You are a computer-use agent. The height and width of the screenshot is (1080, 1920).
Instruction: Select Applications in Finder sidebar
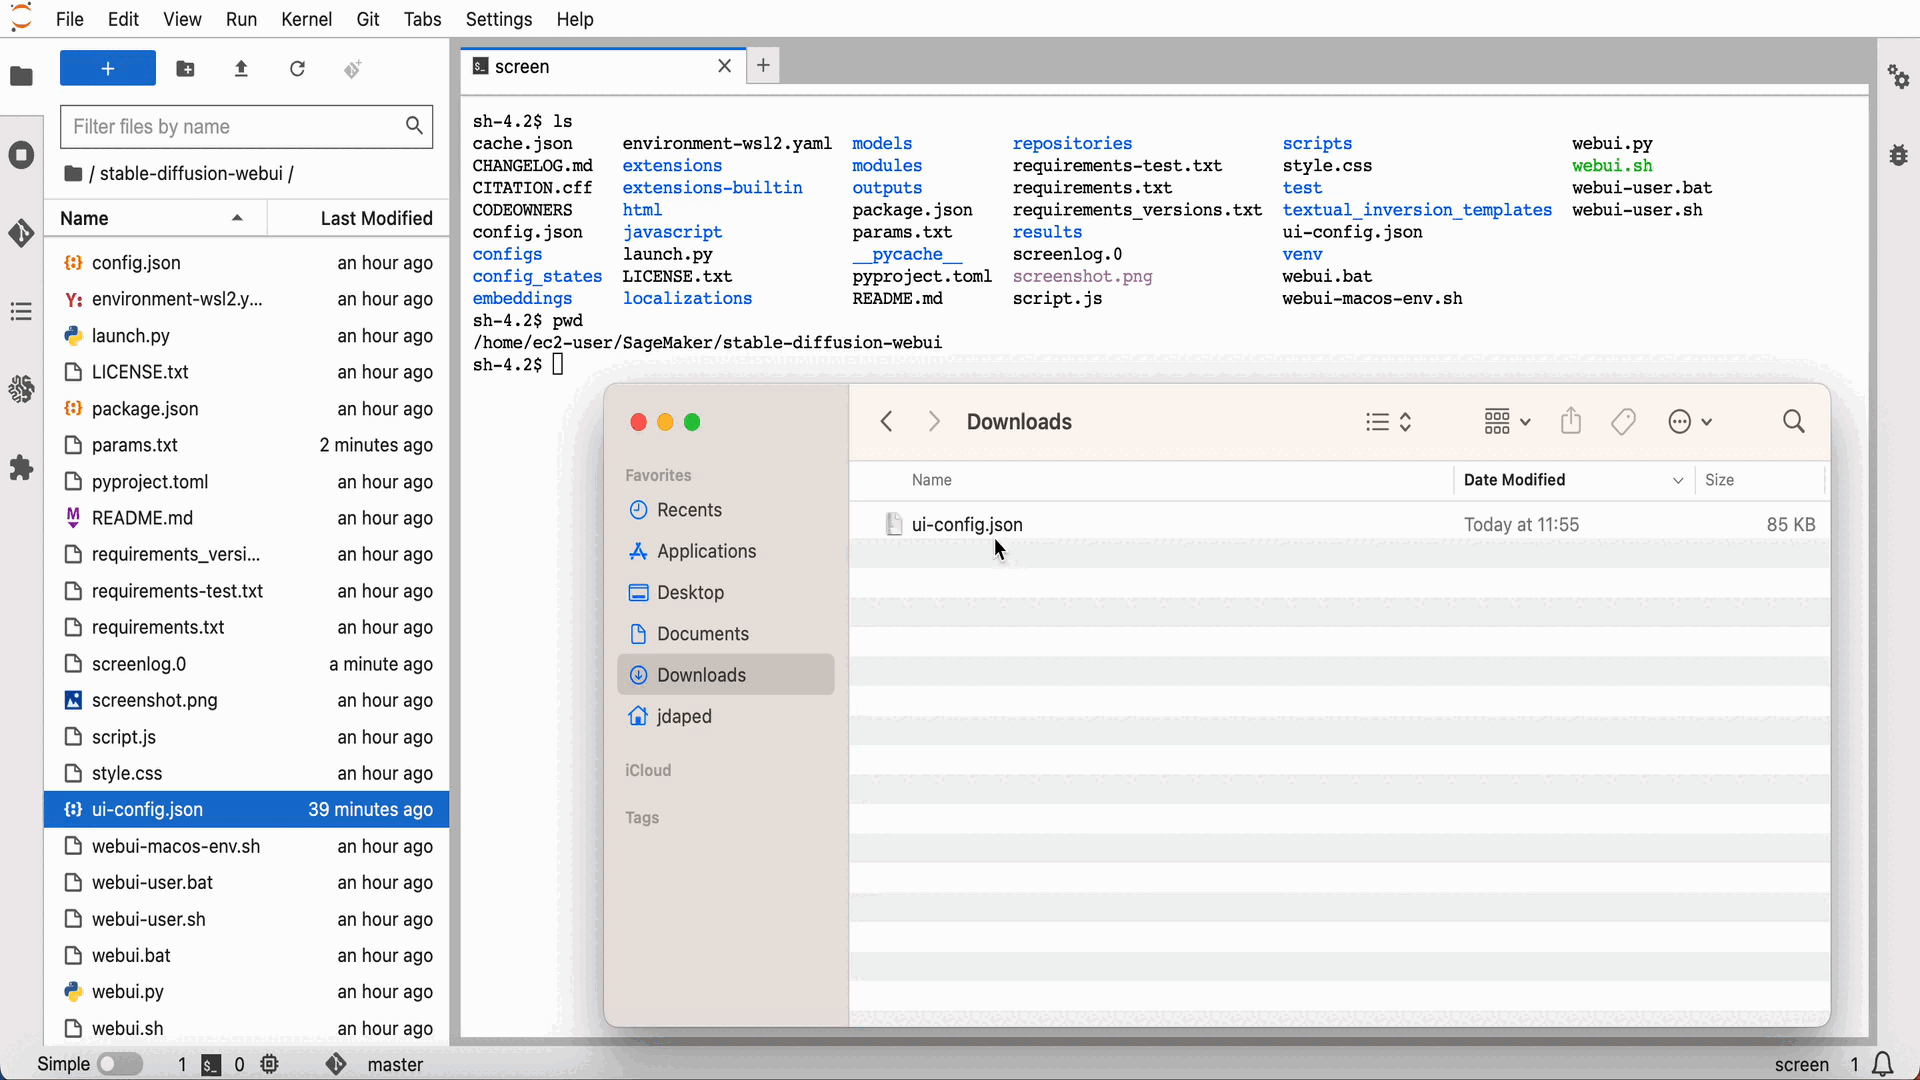[x=706, y=551]
